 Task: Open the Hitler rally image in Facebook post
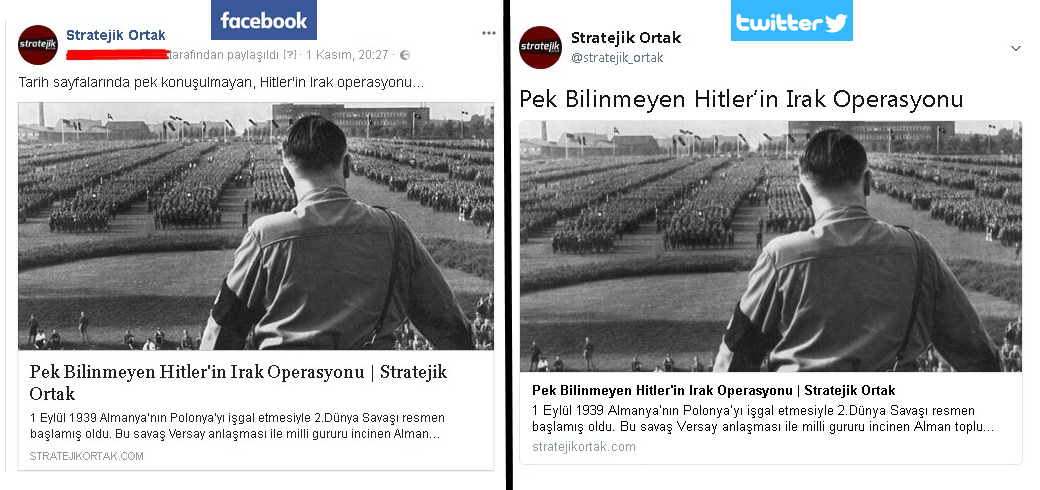point(256,226)
